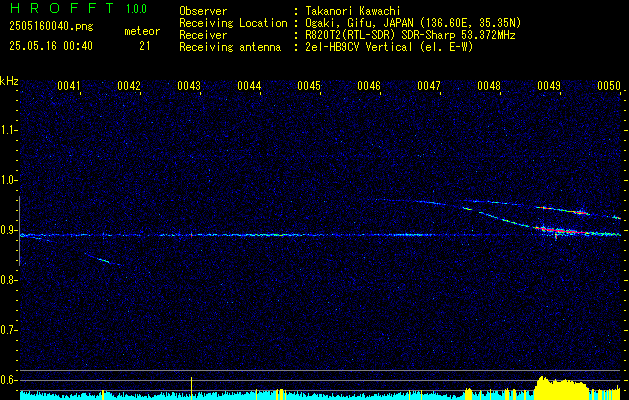Click the 0.7 frequency axis label
Viewport: 629px width, 400px height.
click(7, 330)
